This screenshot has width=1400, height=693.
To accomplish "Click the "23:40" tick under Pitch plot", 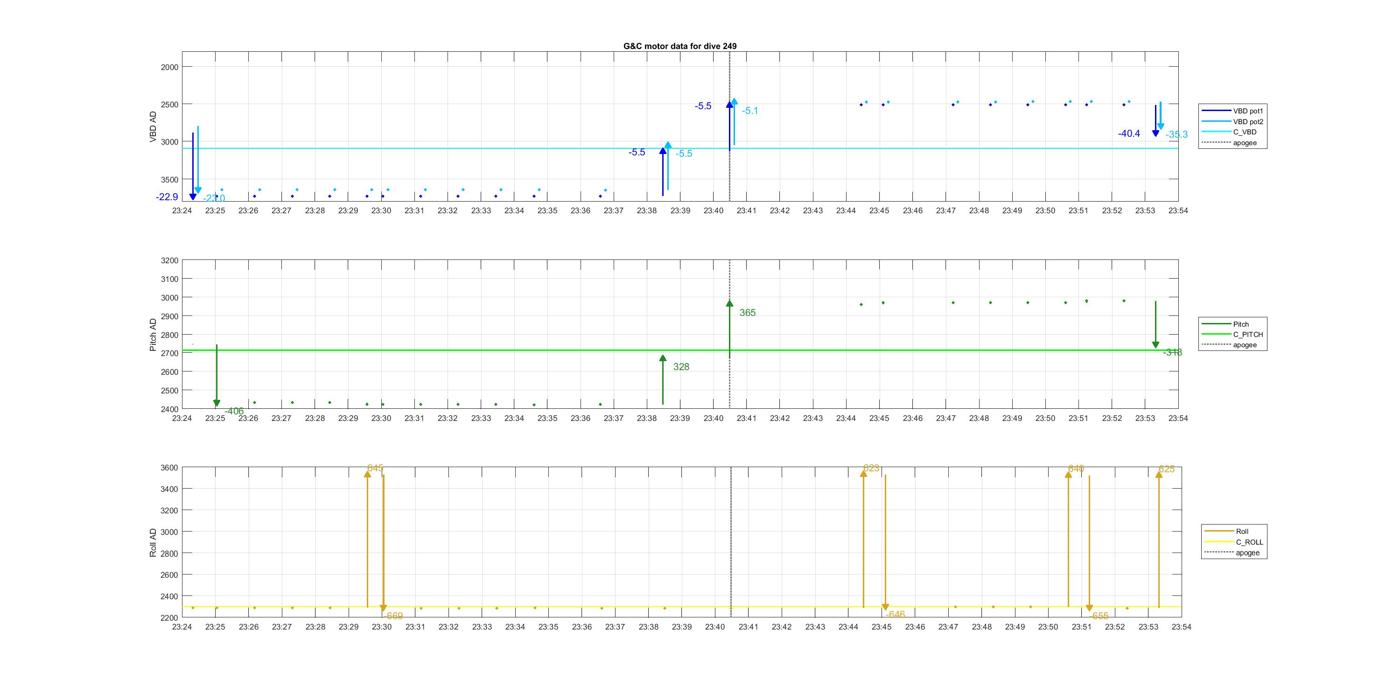I will click(x=713, y=419).
